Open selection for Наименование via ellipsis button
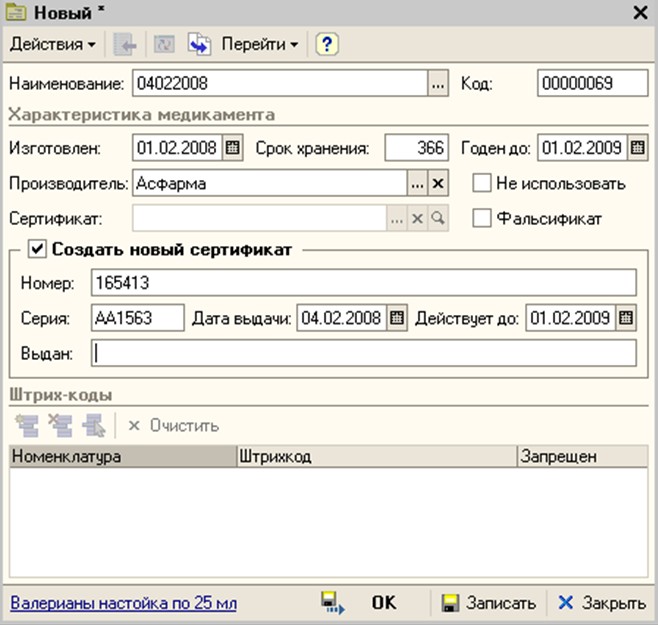The height and width of the screenshot is (625, 658). point(438,85)
